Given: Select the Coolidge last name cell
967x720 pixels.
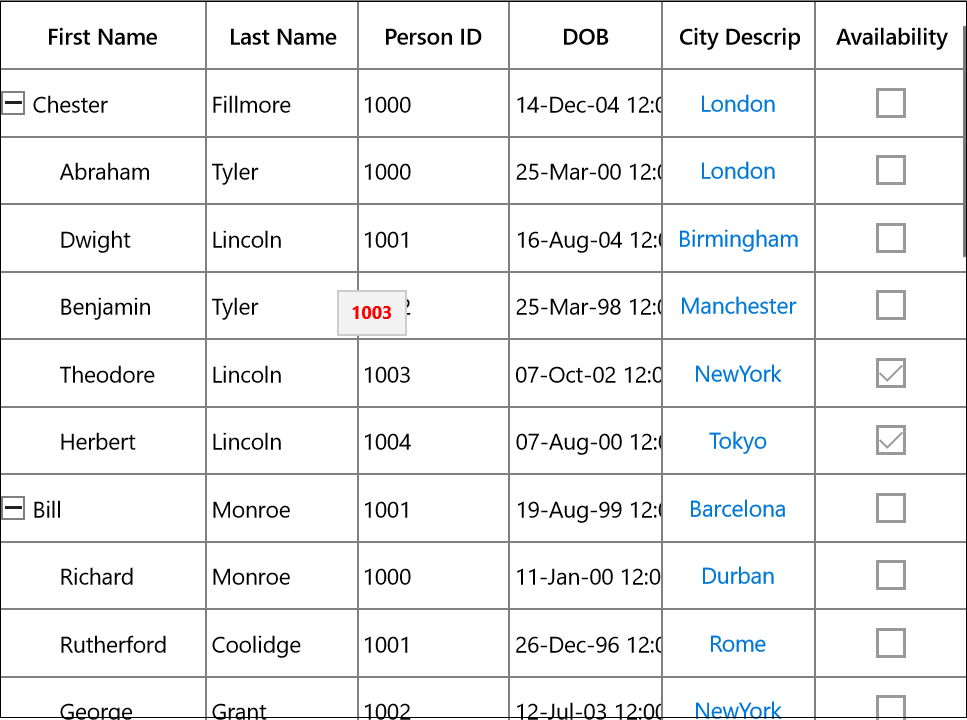Looking at the screenshot, I should pos(282,643).
